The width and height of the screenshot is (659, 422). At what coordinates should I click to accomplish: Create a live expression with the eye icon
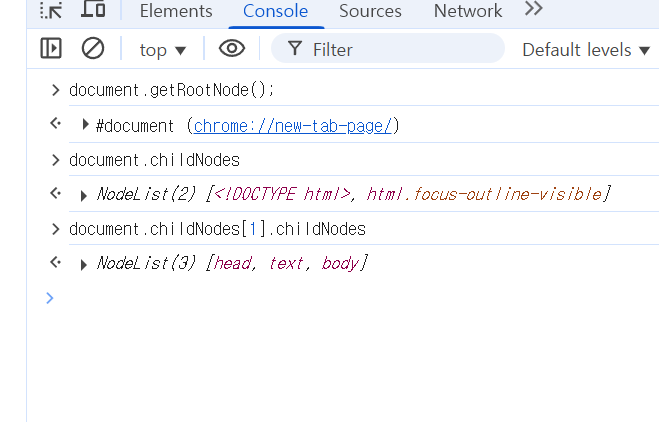point(232,48)
